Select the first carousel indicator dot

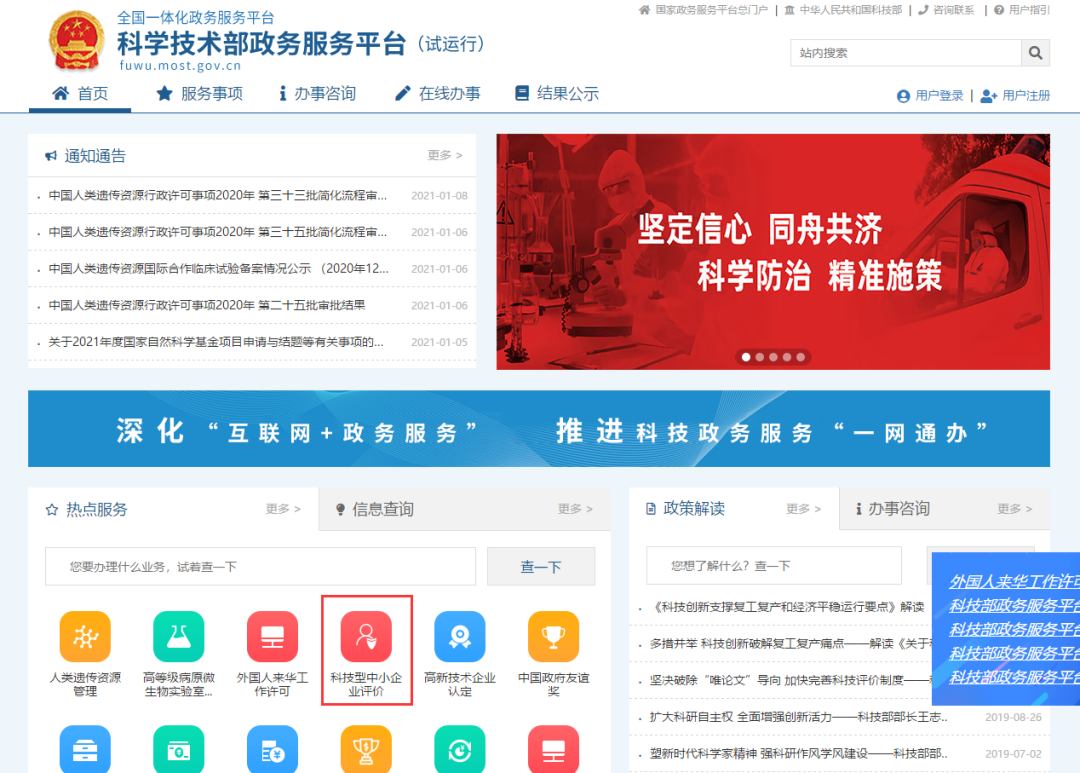click(x=745, y=357)
